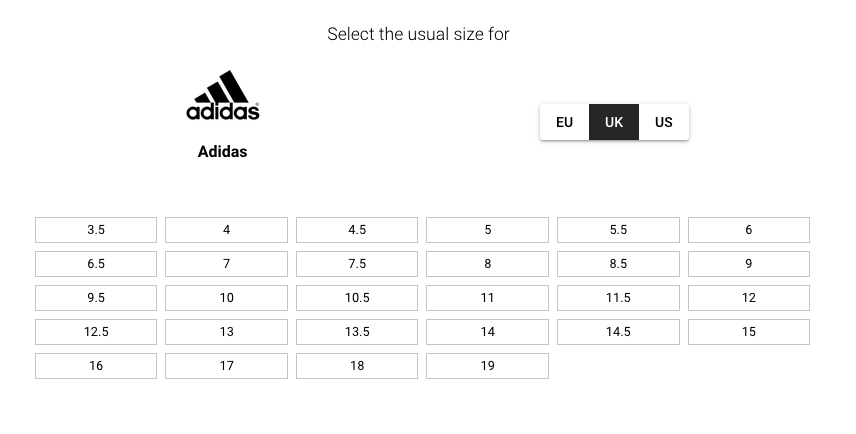Pick size 14.5
This screenshot has width=856, height=434.
[618, 332]
